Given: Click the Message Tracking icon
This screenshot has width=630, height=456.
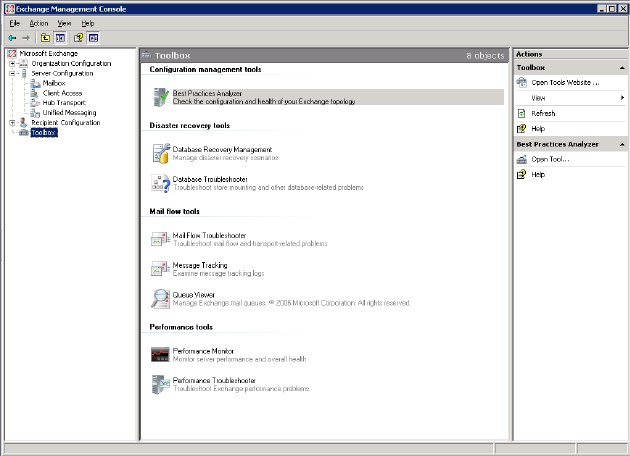Looking at the screenshot, I should point(160,269).
